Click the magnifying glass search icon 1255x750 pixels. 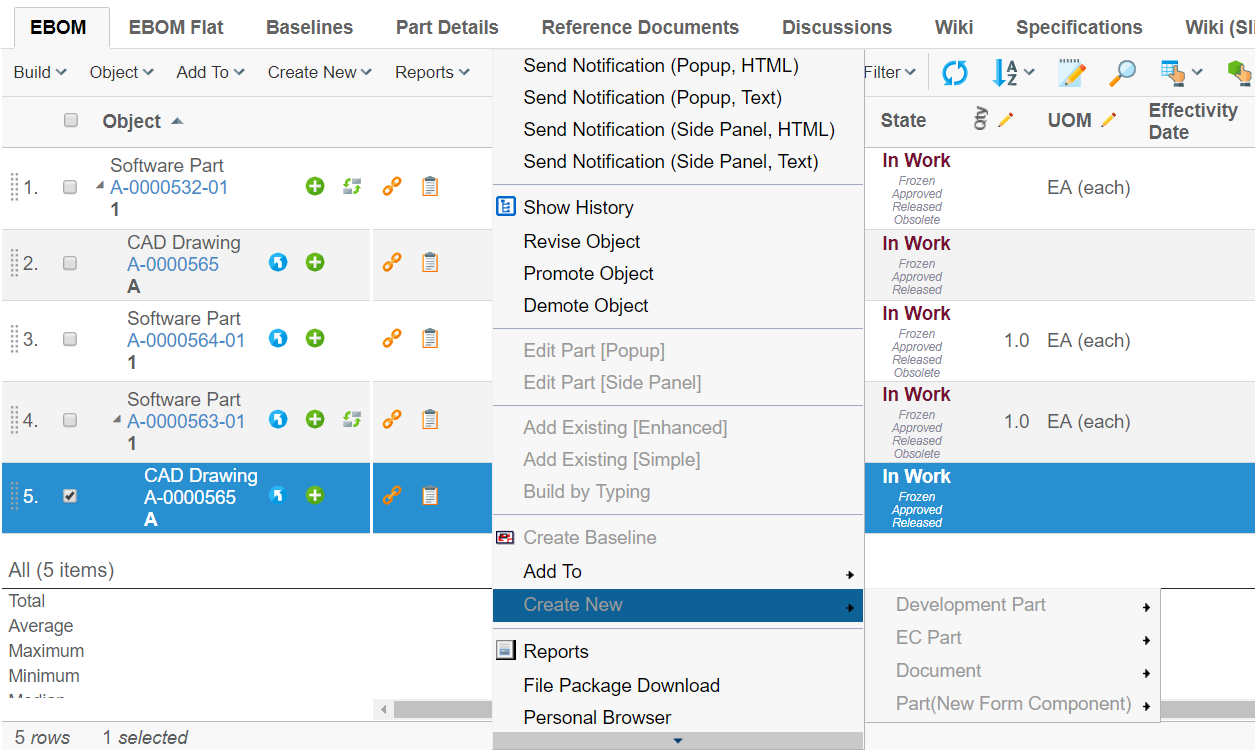pos(1122,72)
